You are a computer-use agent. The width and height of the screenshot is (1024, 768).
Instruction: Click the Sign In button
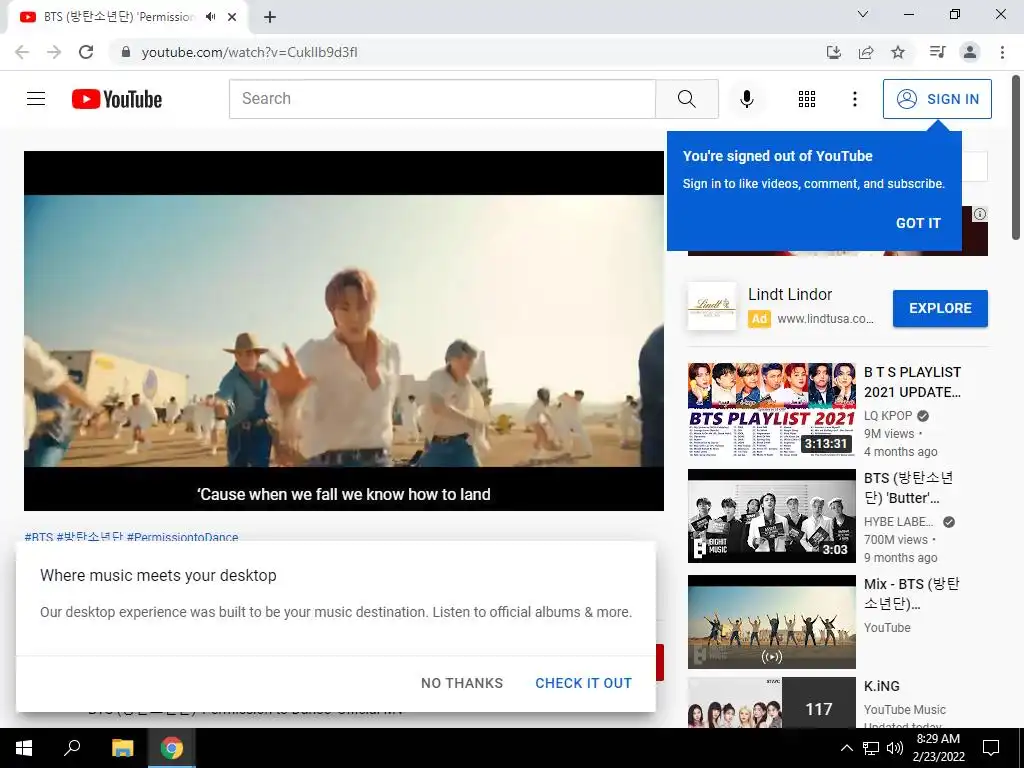[x=937, y=99]
